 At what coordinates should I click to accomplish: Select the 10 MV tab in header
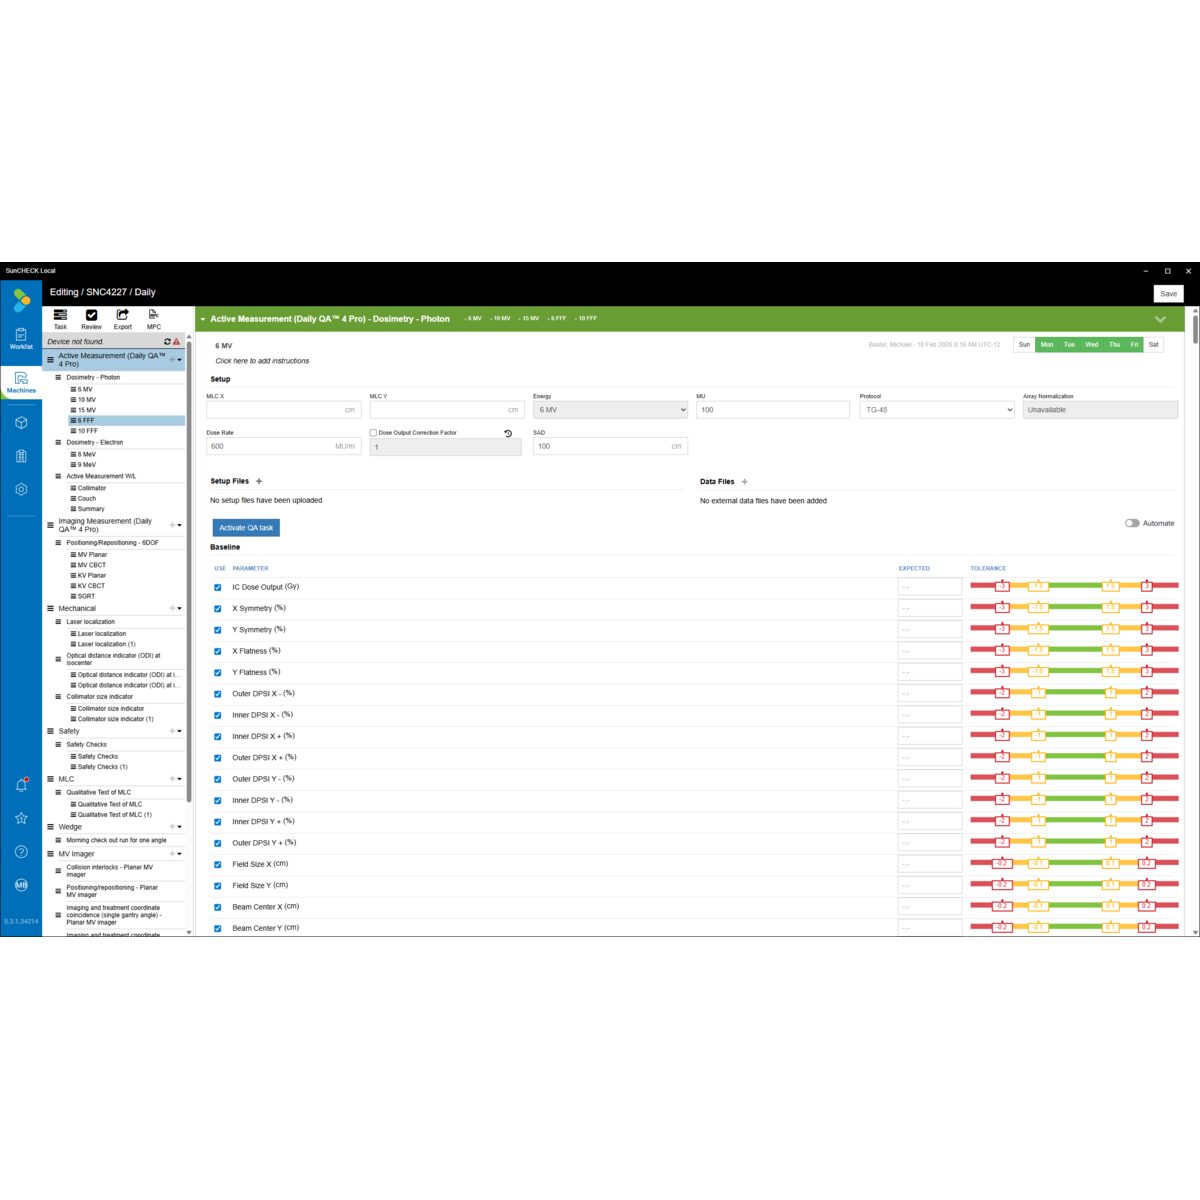(501, 319)
